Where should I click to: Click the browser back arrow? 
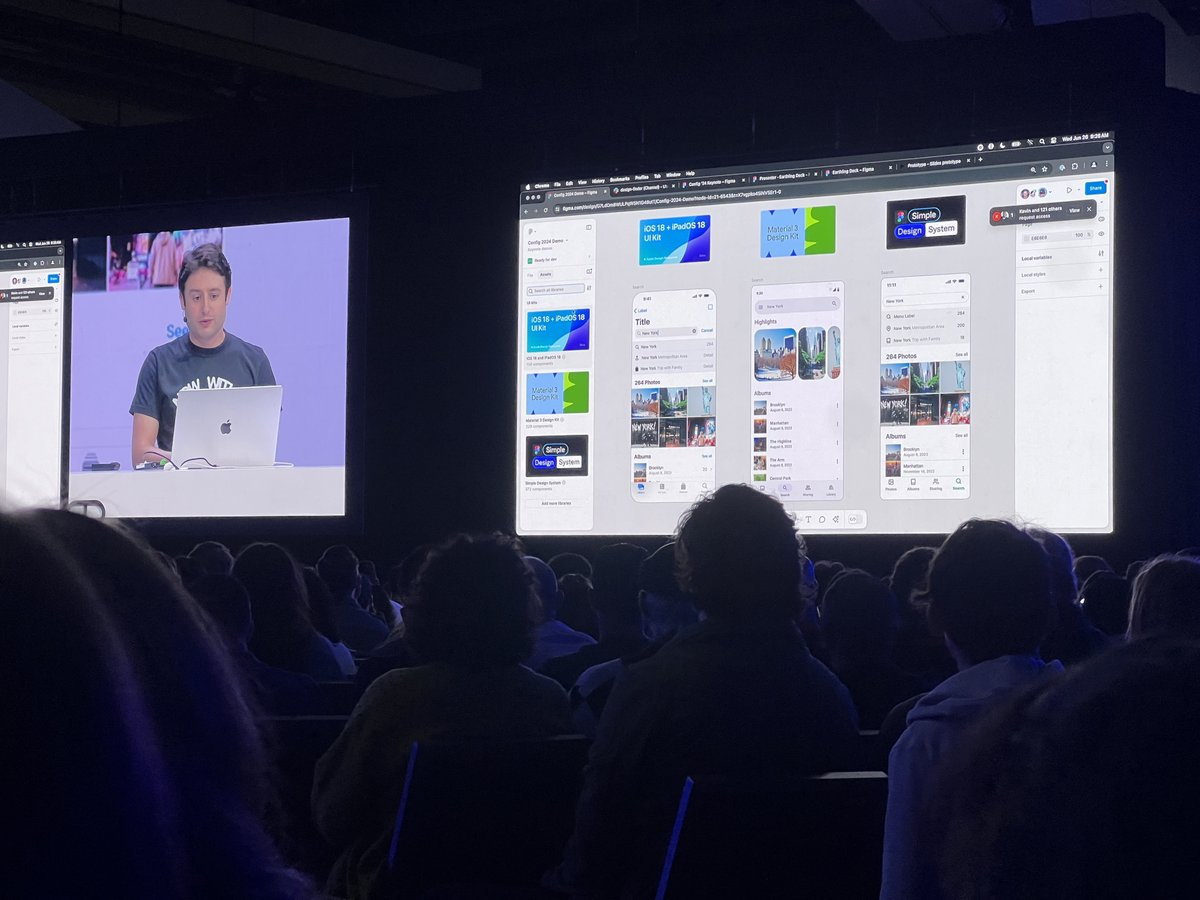525,211
